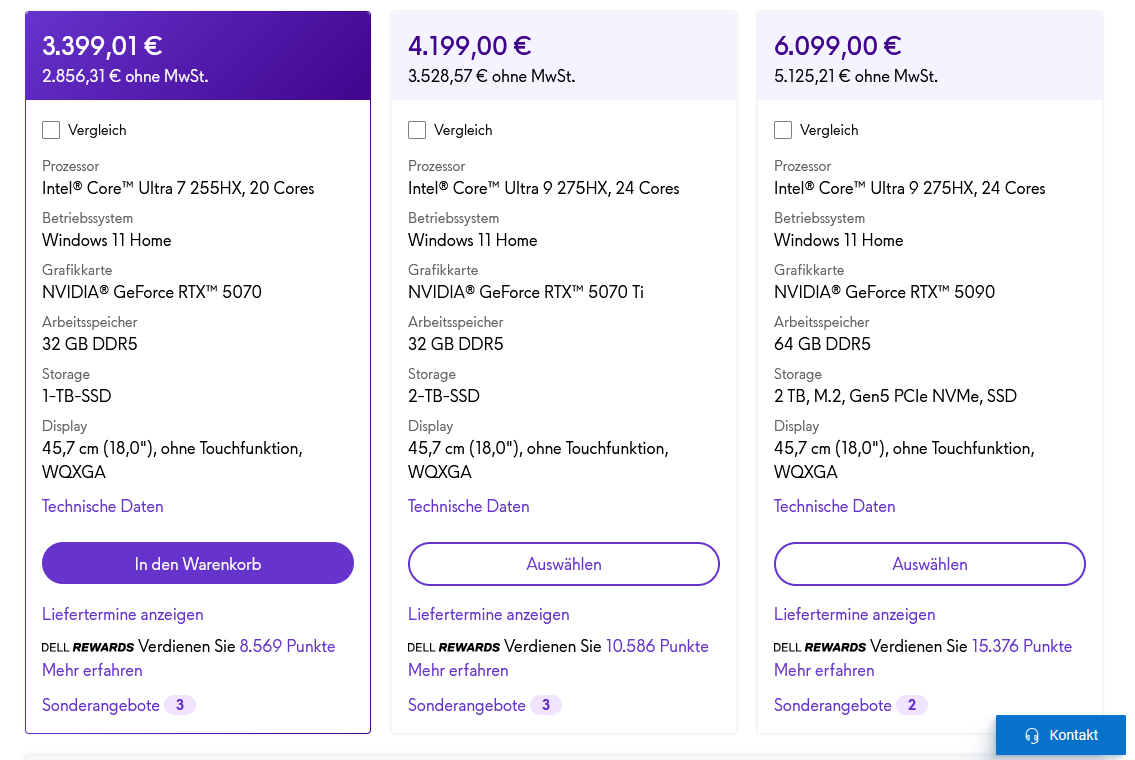Click Mehr erfahren under 15.376 Punkte
Screen dimensions: 1135x760
(824, 670)
